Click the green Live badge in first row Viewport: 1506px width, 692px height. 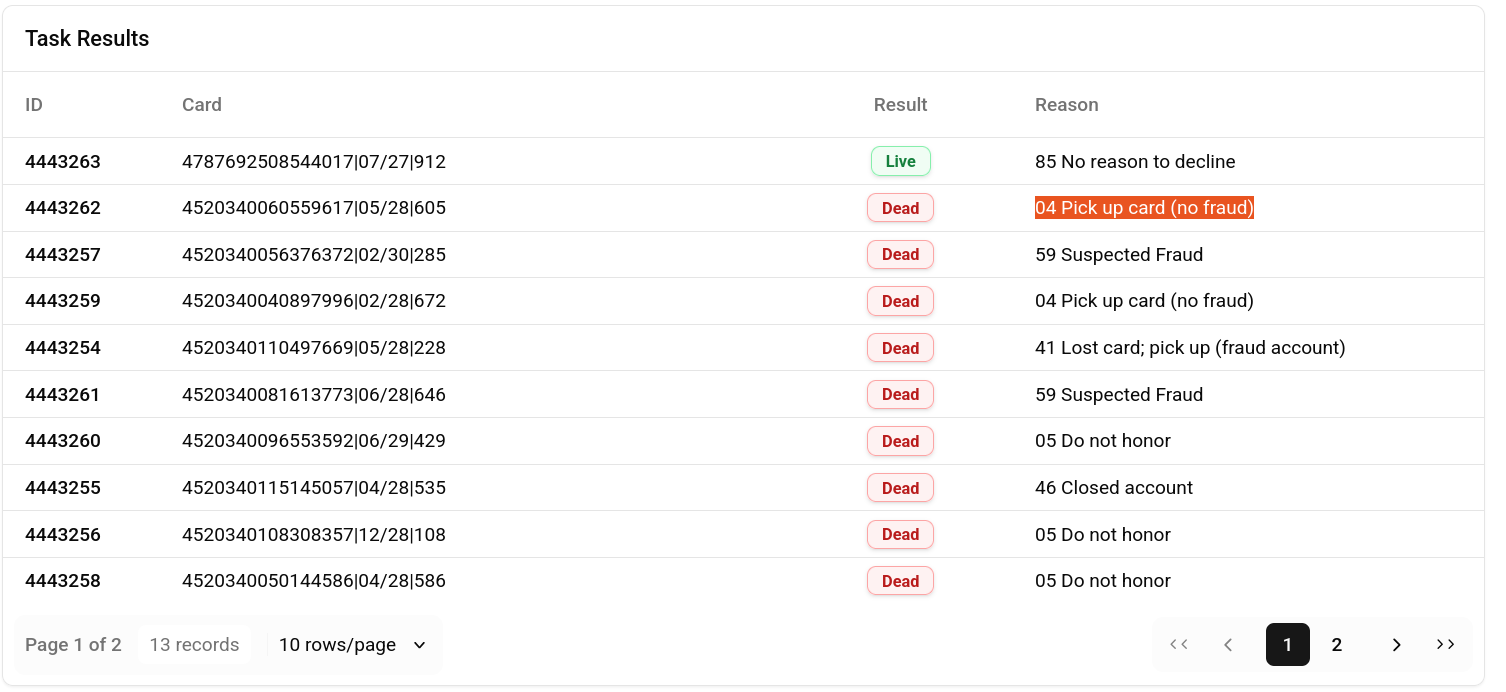(900, 161)
